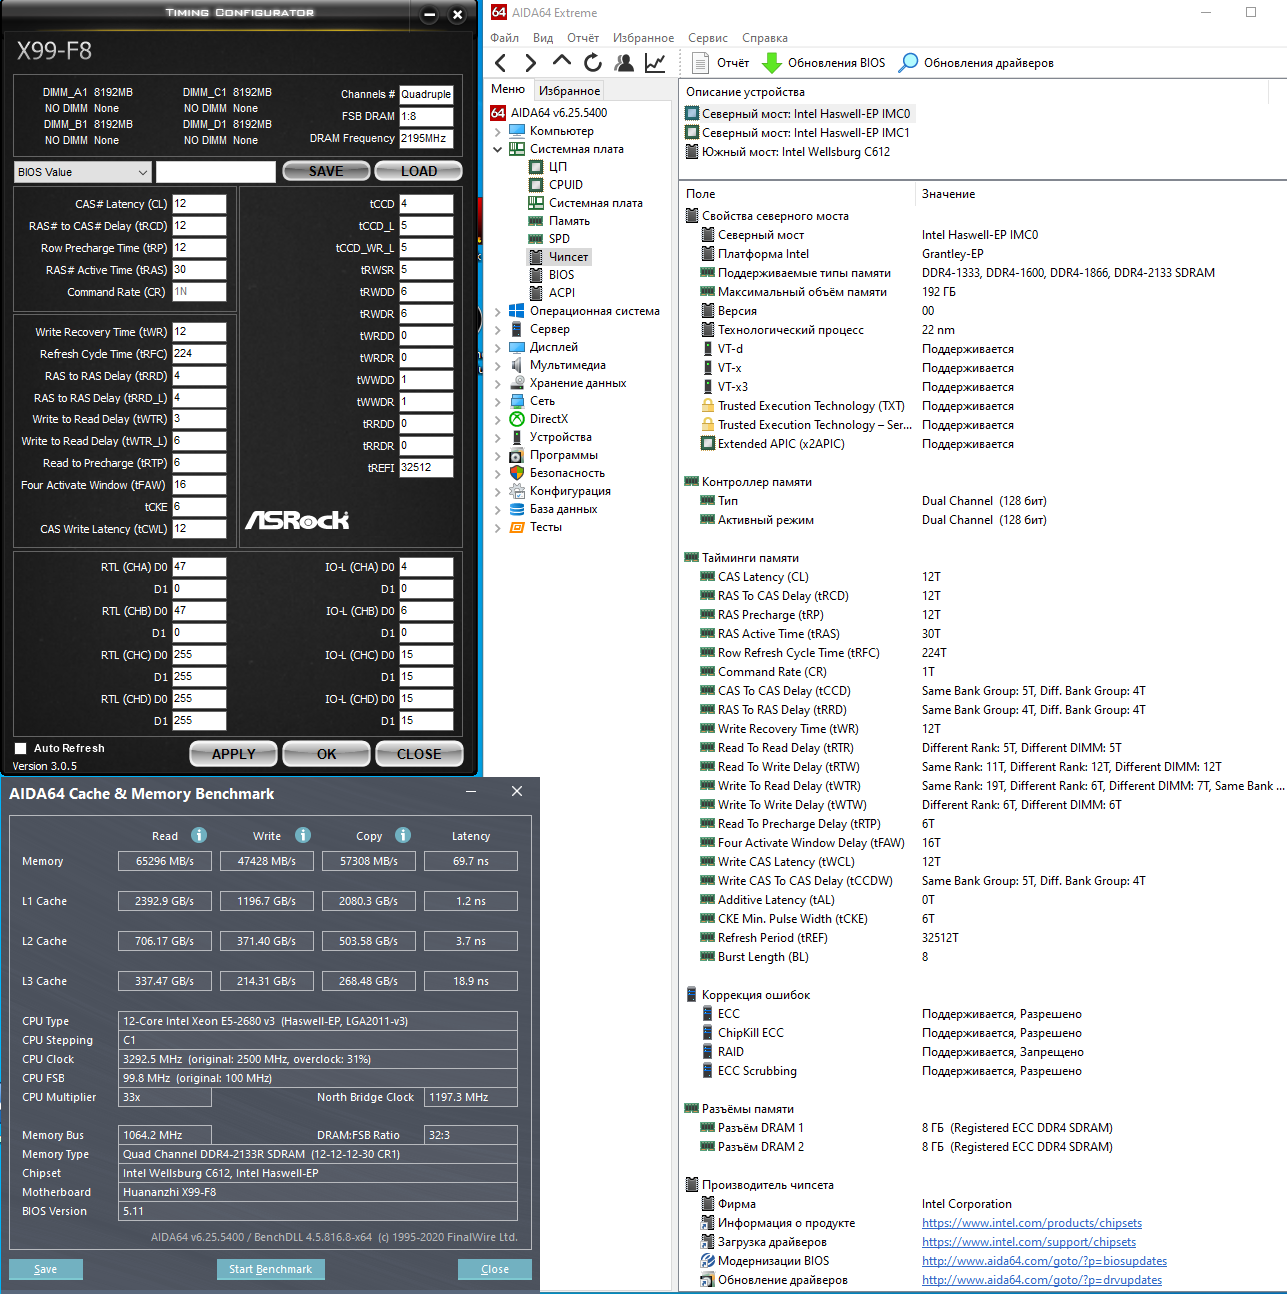Collapse the Системная плата parent tree node
The image size is (1287, 1294).
tap(498, 149)
